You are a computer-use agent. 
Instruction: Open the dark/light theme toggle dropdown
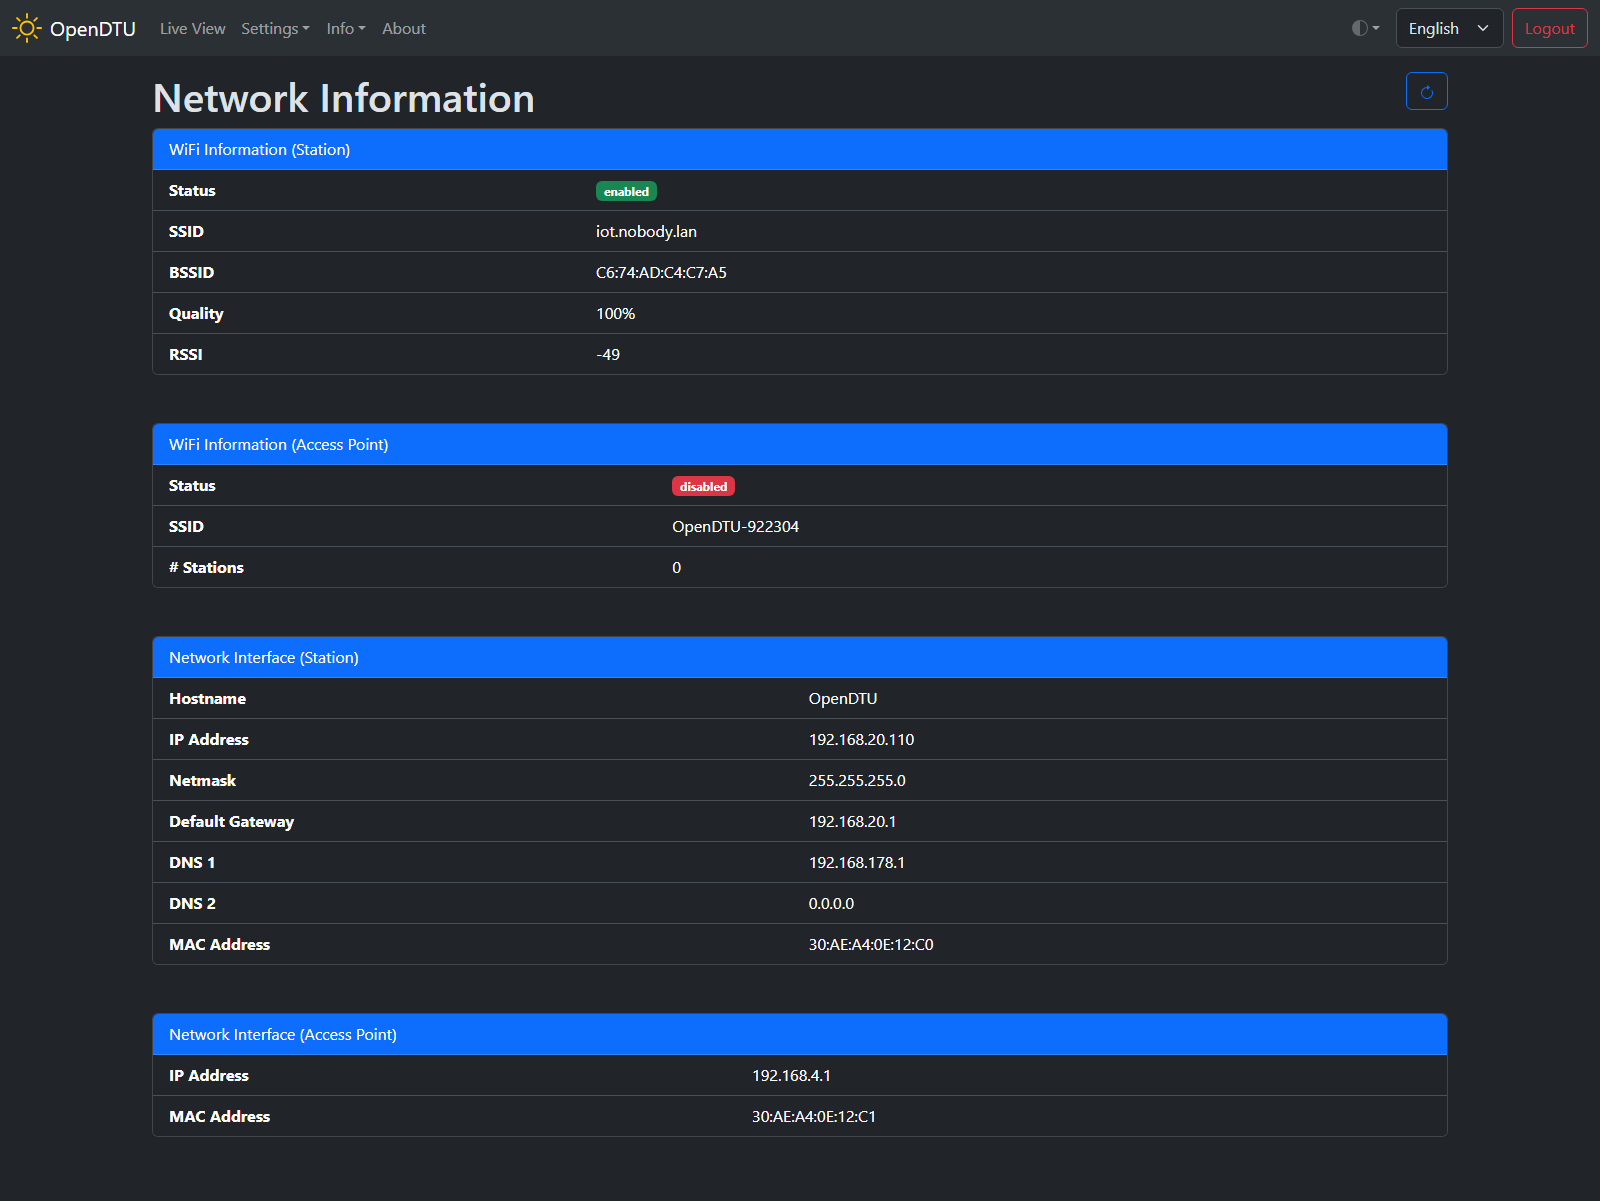[1365, 28]
